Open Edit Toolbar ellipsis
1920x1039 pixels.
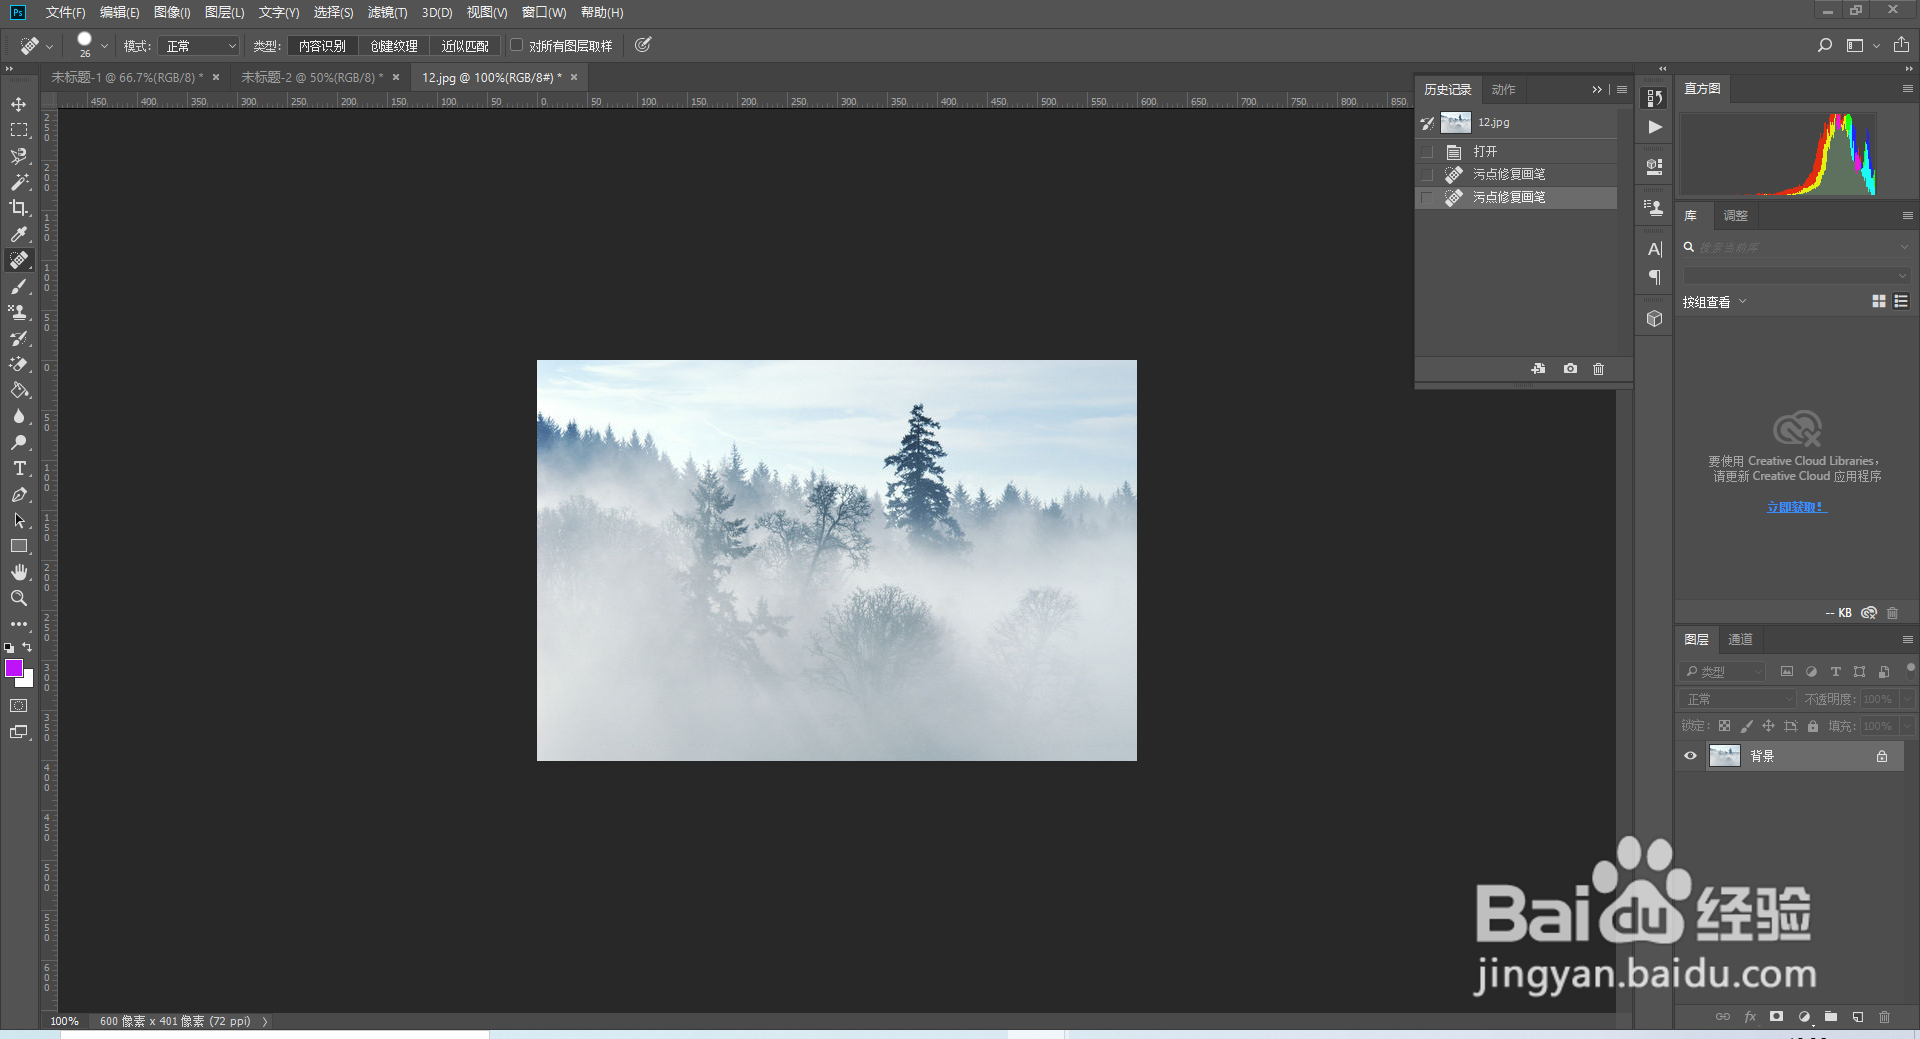[19, 624]
